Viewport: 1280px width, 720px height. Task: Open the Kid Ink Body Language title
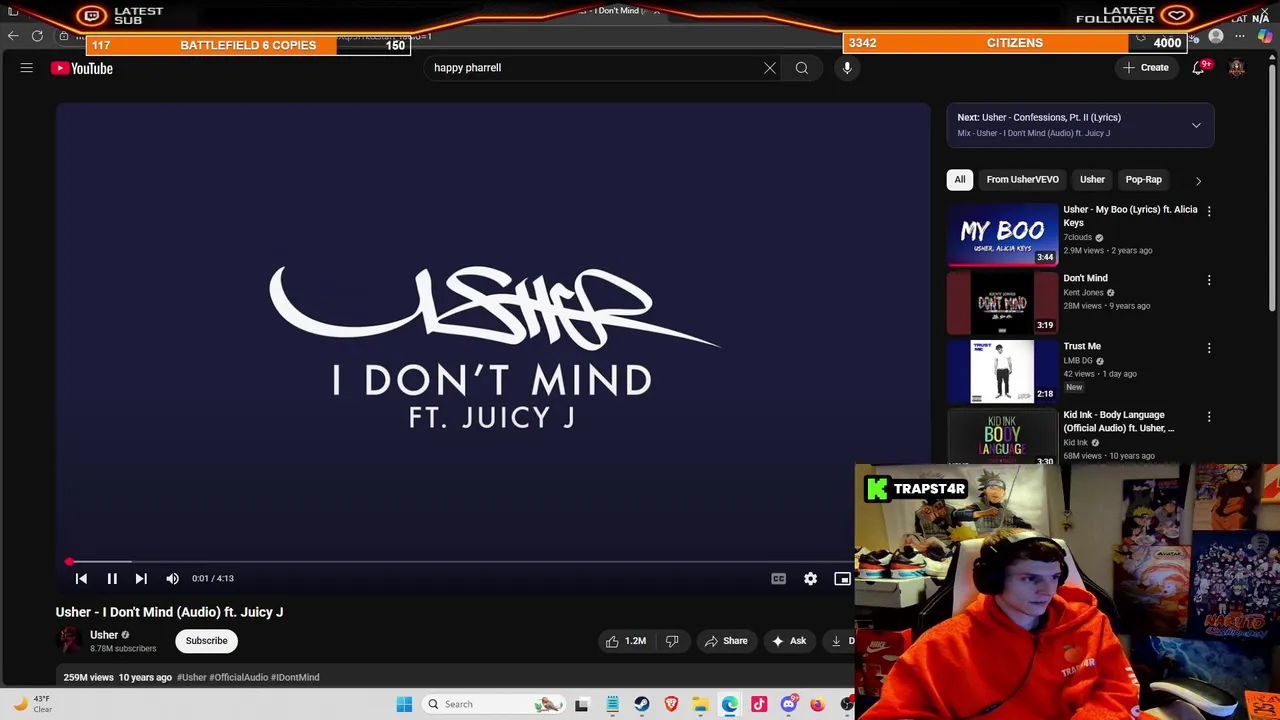click(1118, 421)
